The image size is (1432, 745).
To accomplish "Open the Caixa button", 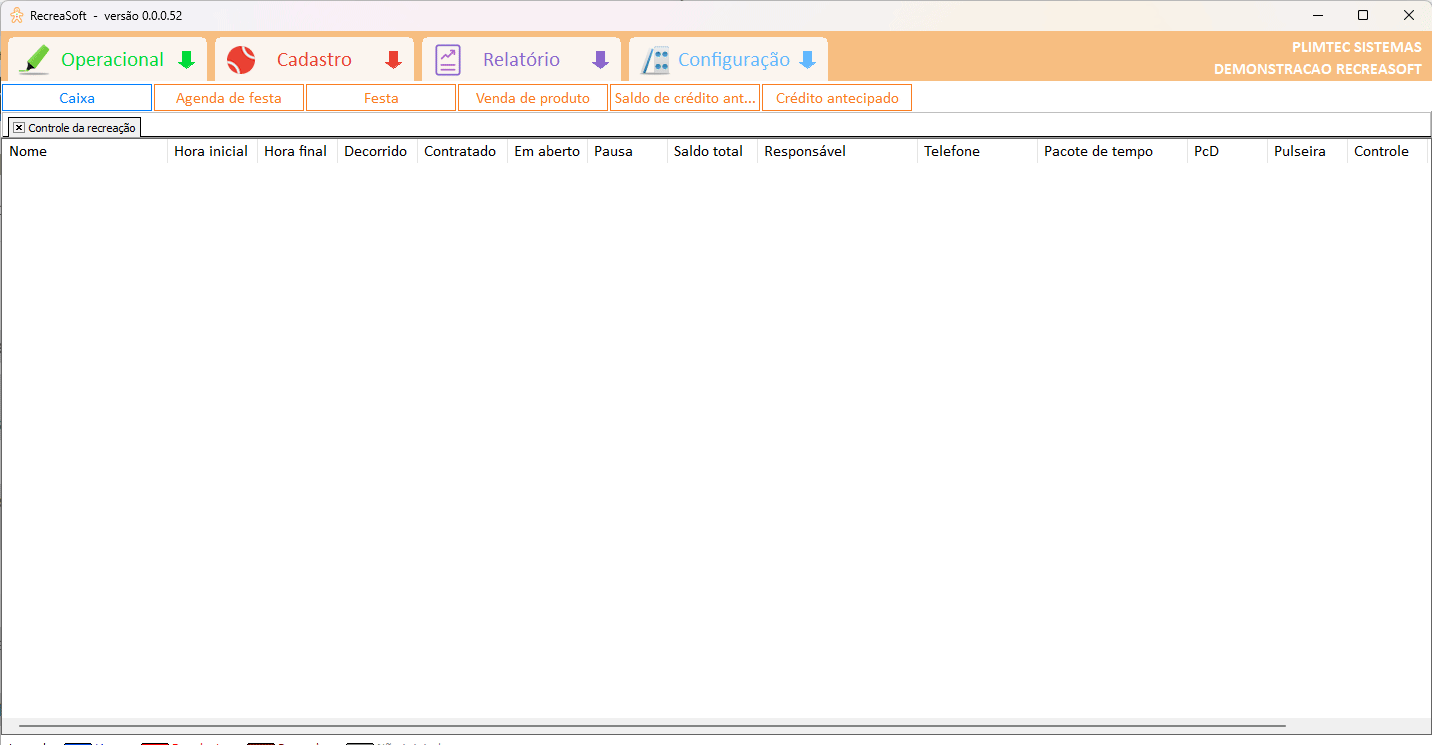I will point(77,98).
